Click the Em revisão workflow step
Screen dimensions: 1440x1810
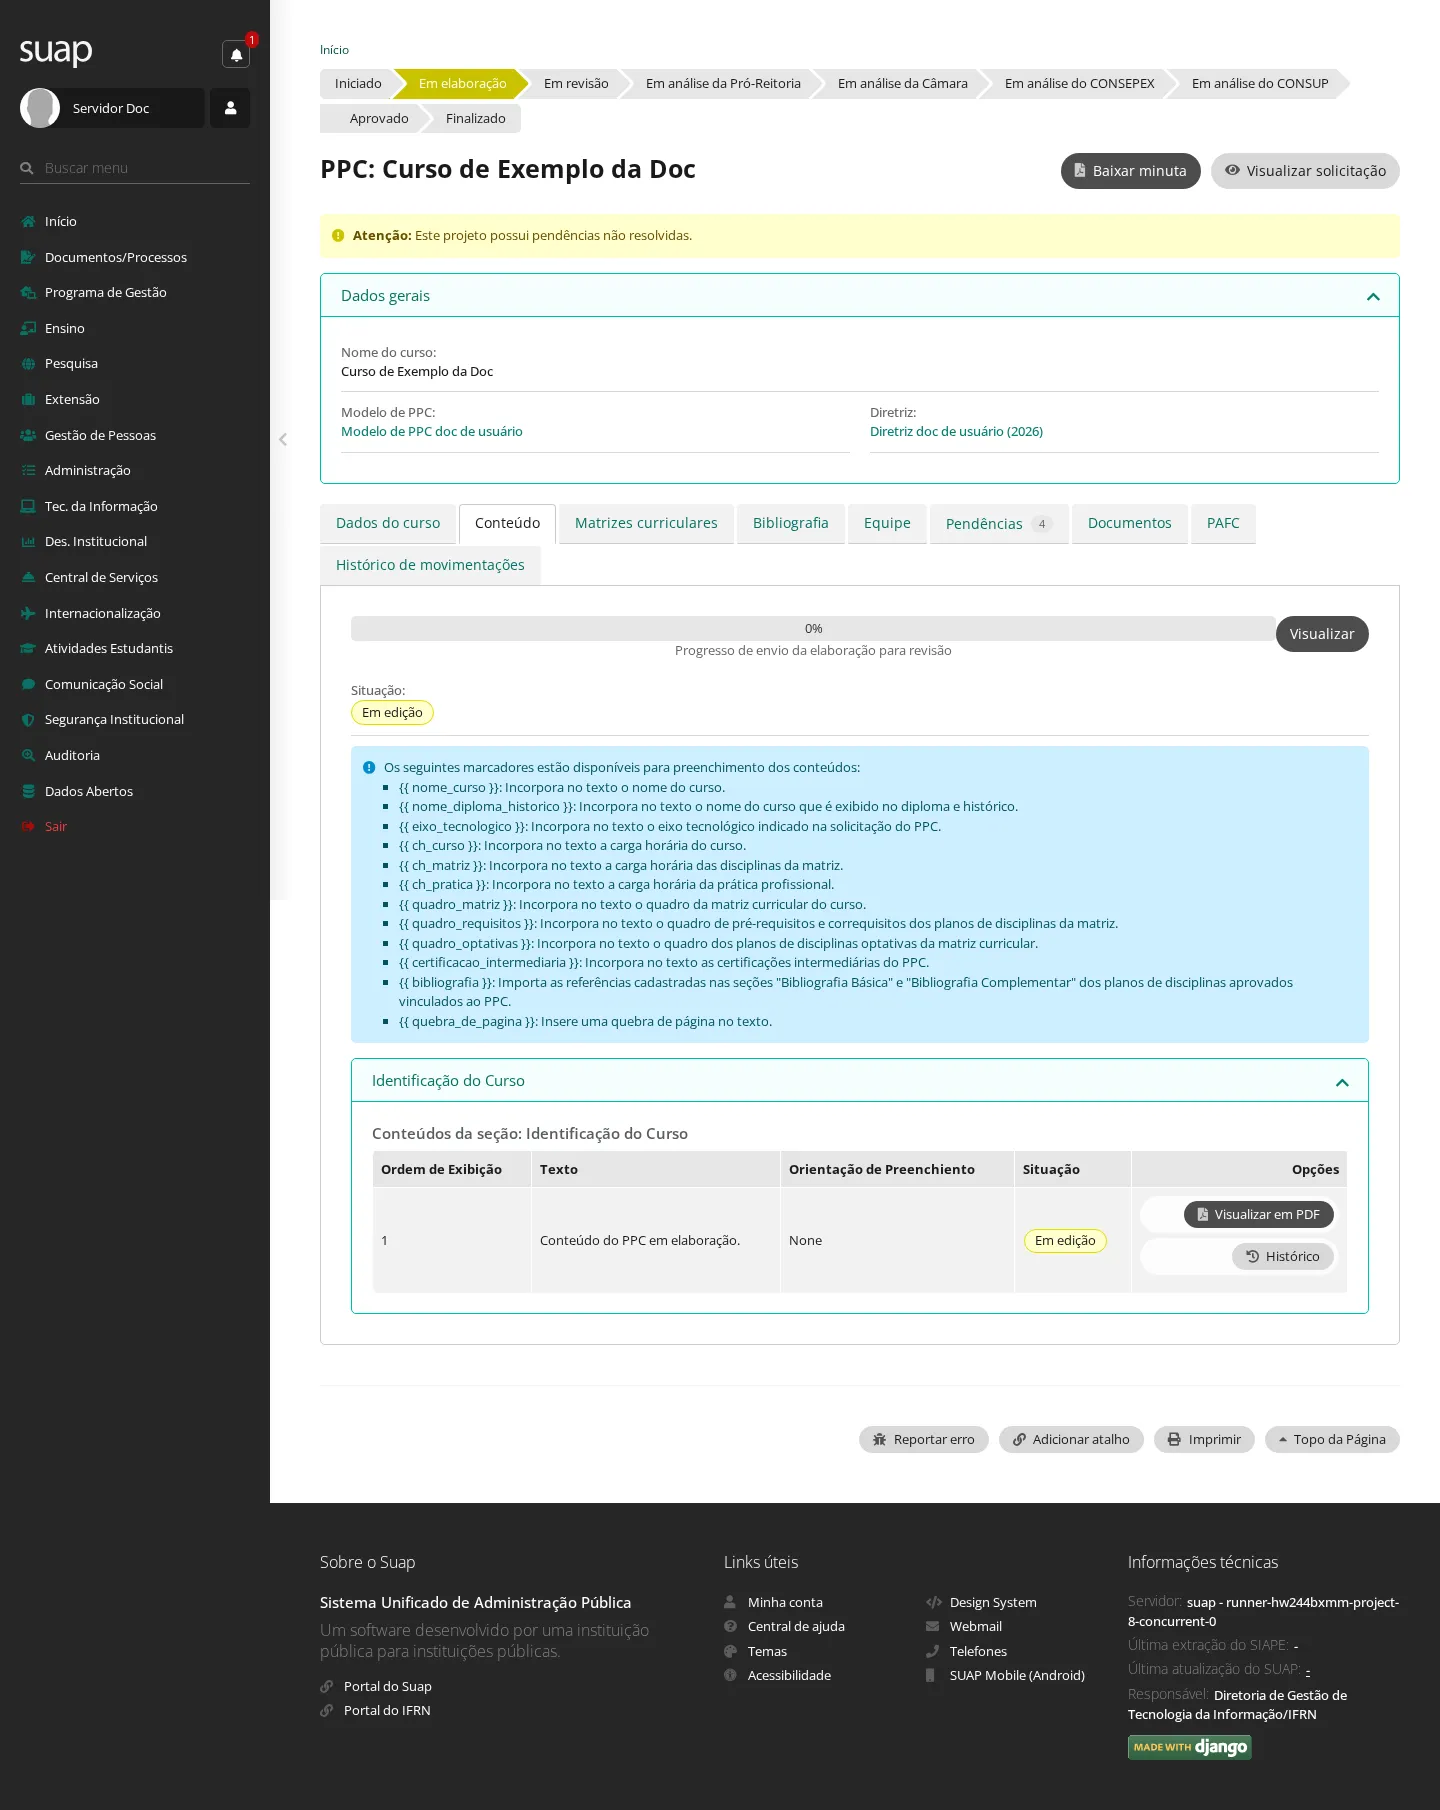point(576,84)
